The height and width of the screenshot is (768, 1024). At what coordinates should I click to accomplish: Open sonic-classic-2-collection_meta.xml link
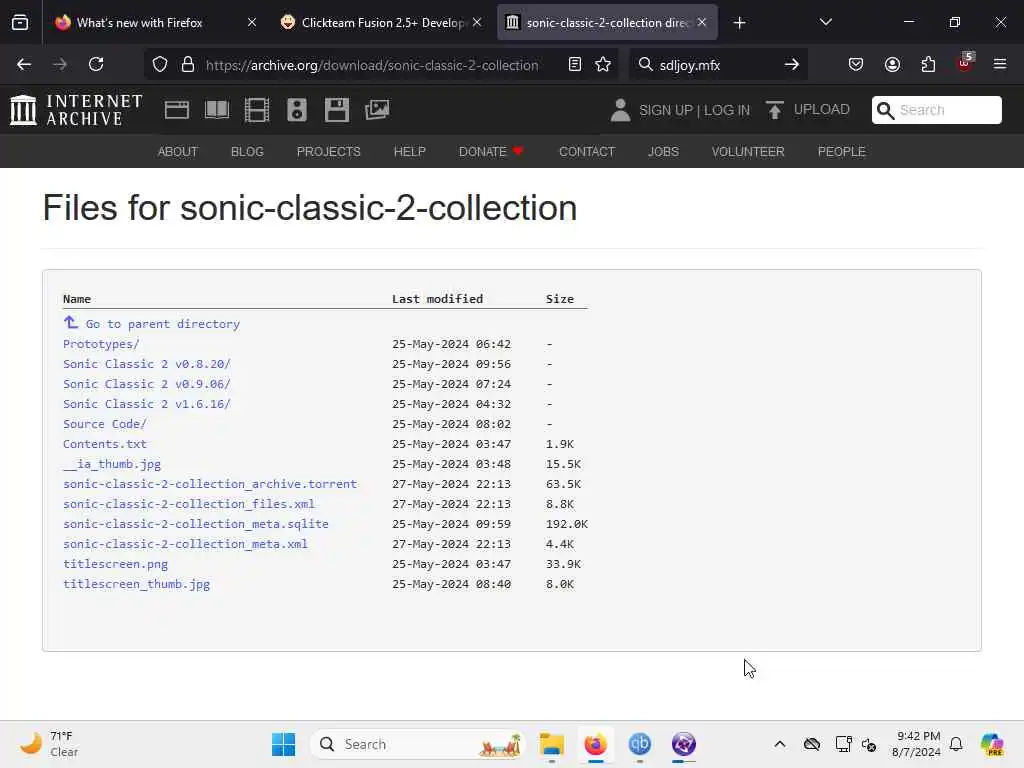[x=185, y=544]
